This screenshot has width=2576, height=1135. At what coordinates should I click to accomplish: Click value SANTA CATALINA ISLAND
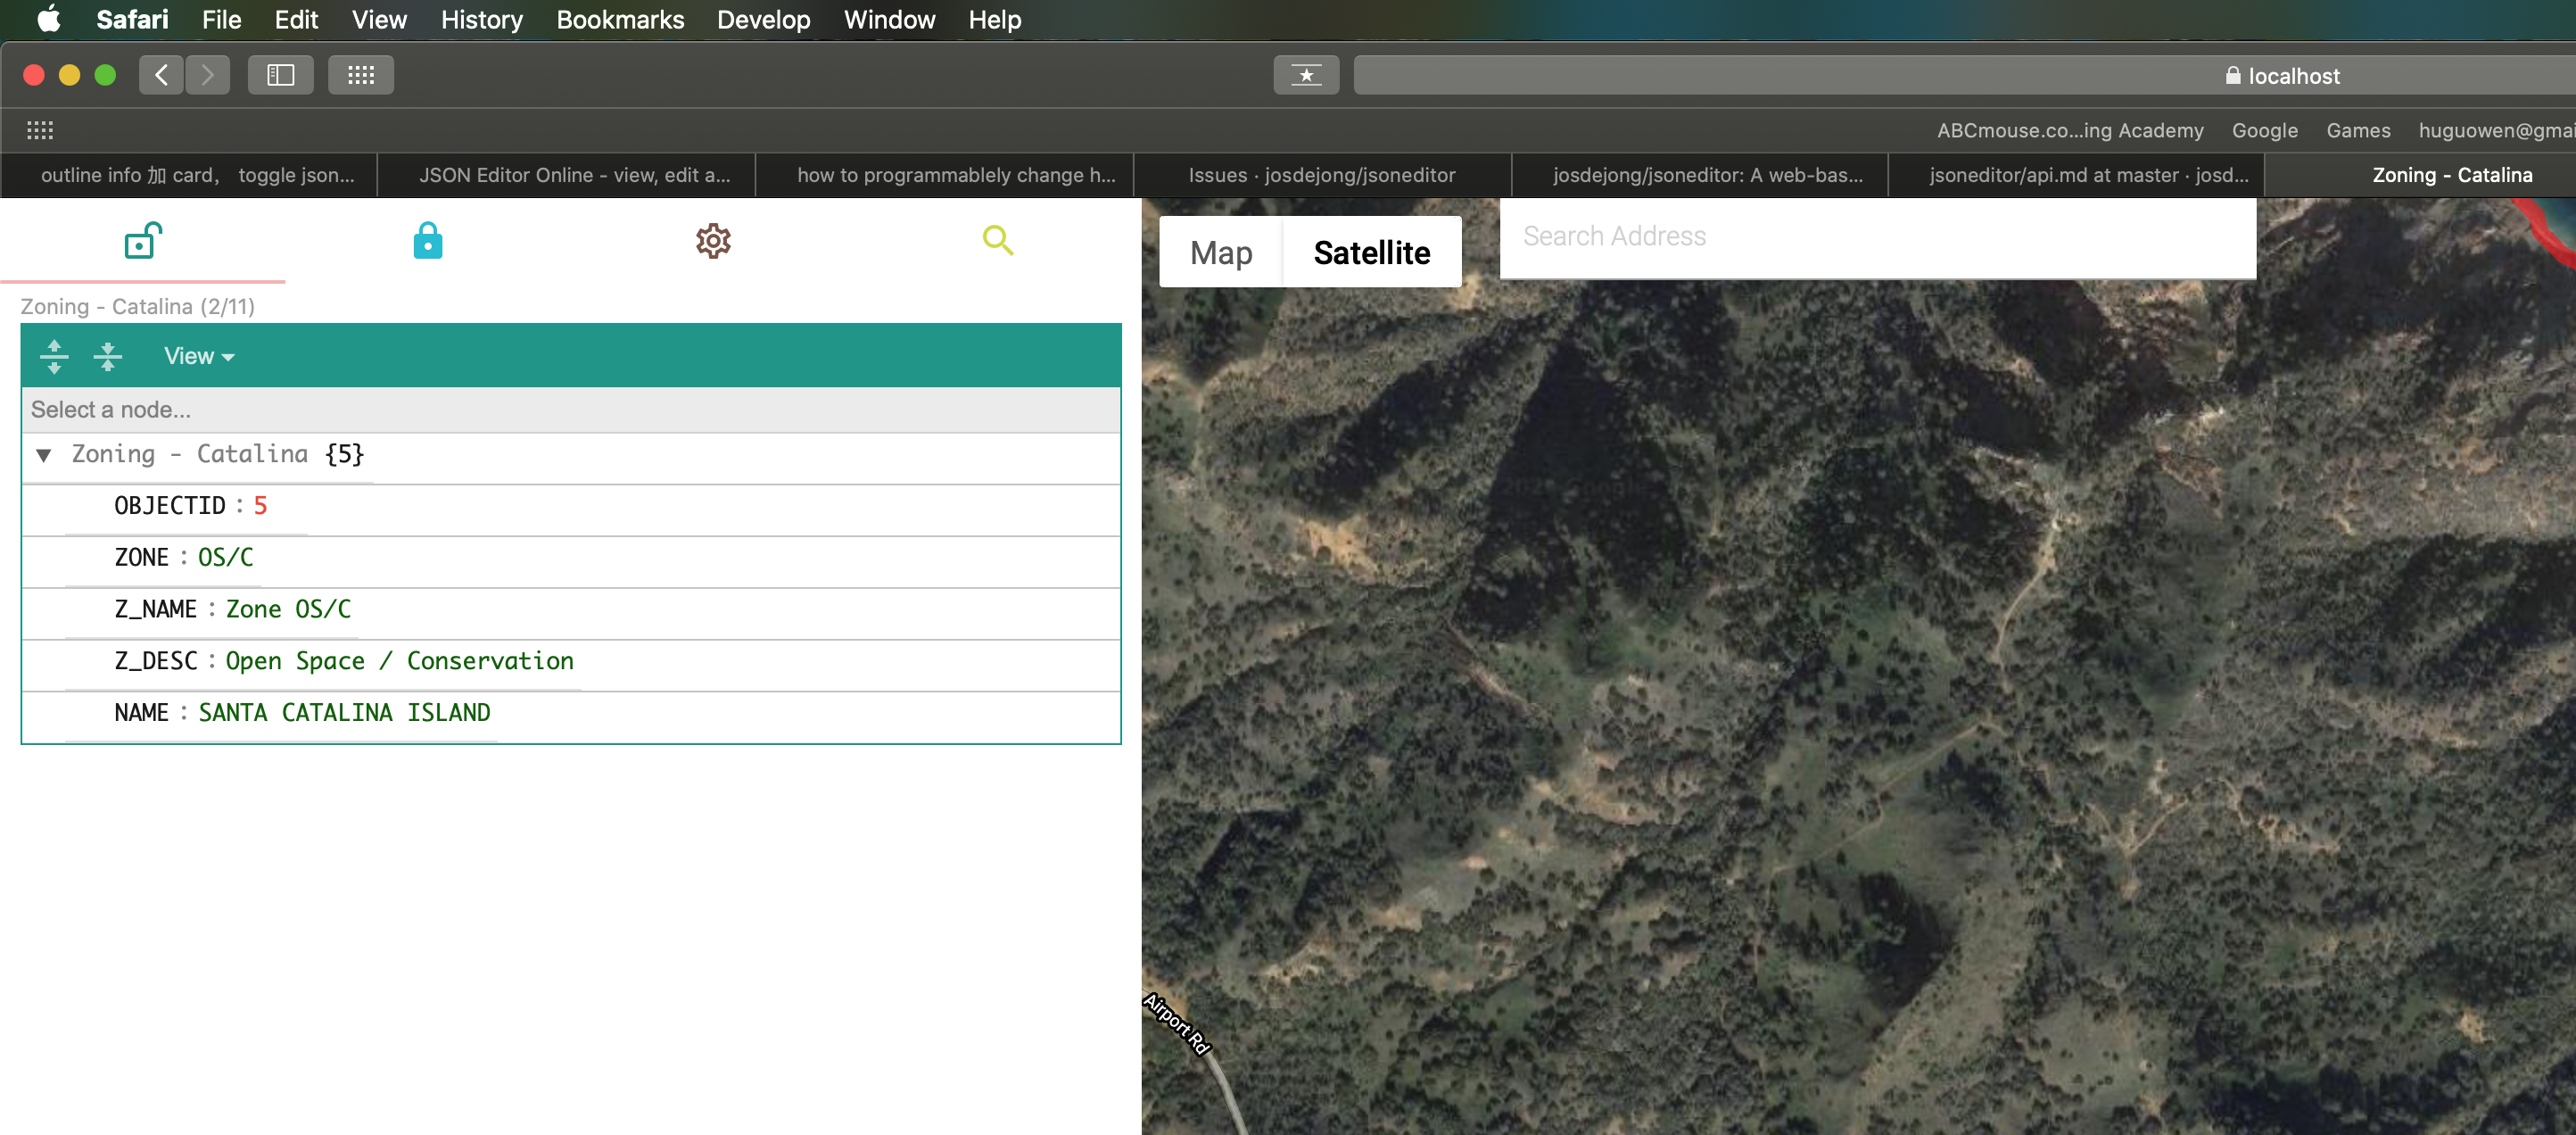(x=344, y=714)
